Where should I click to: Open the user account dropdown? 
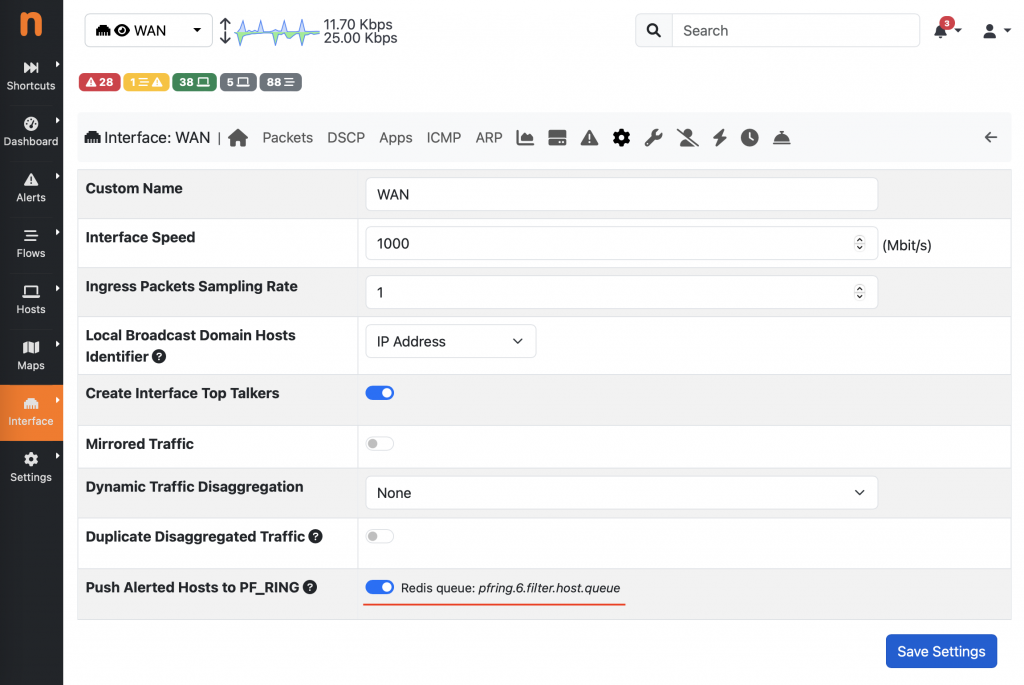[996, 30]
